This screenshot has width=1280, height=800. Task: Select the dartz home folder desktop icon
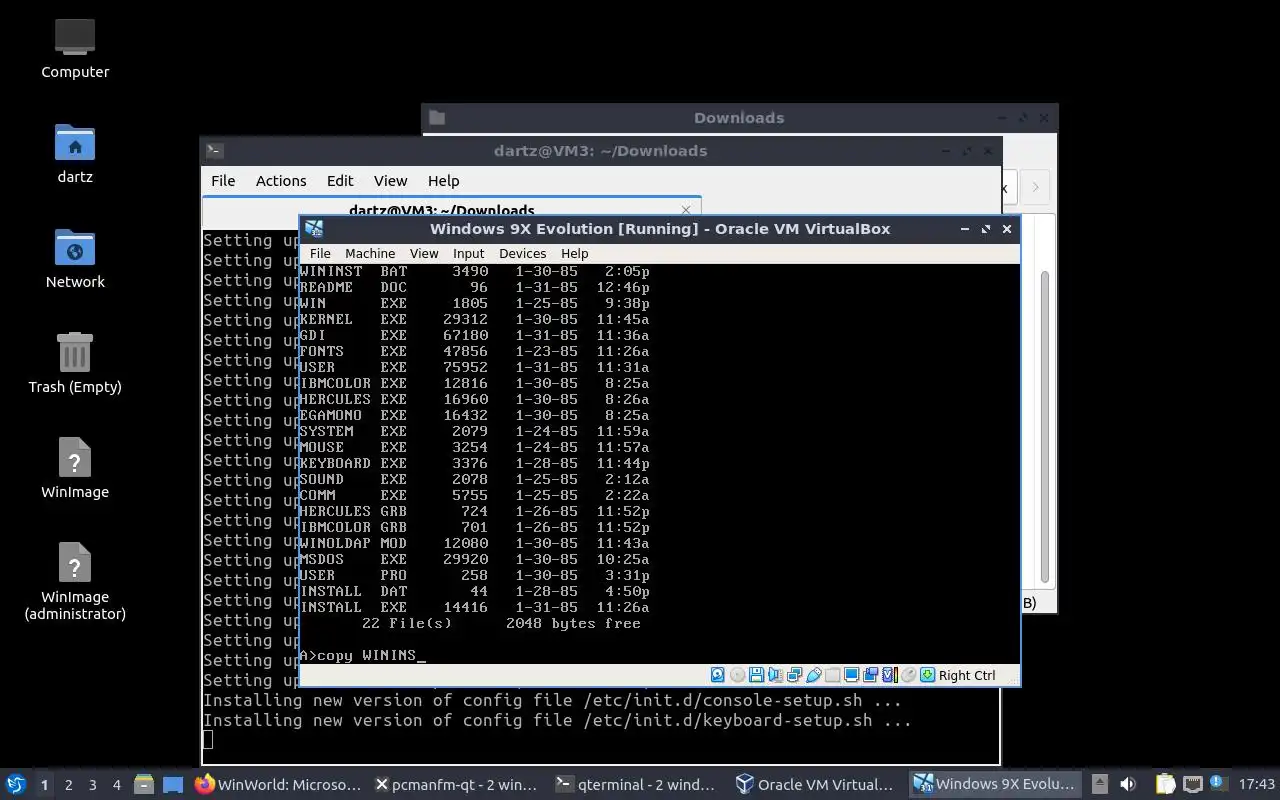pyautogui.click(x=75, y=153)
